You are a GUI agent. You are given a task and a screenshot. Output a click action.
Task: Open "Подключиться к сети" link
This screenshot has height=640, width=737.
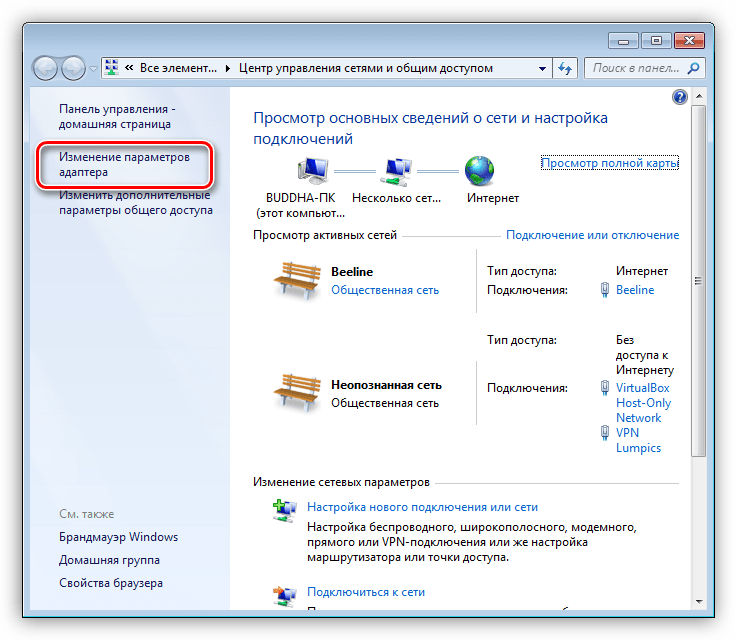click(366, 592)
